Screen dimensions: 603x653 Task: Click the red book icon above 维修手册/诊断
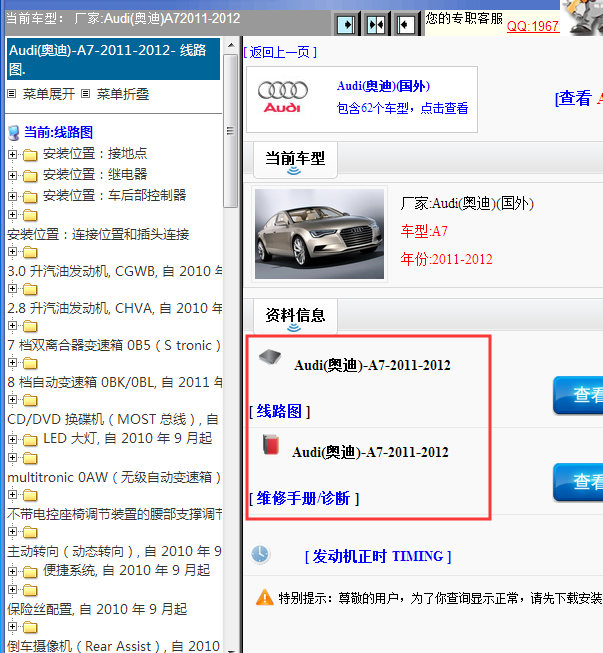(271, 444)
